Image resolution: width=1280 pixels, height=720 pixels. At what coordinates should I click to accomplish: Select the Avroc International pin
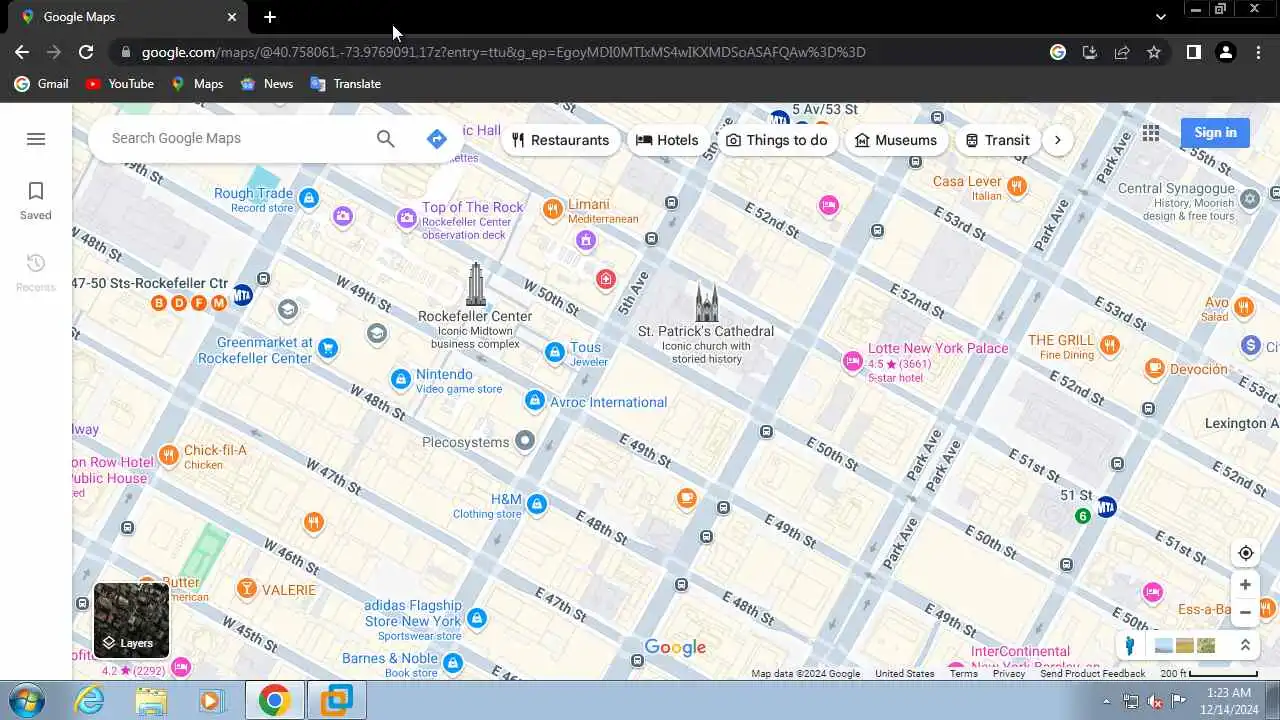tap(534, 401)
